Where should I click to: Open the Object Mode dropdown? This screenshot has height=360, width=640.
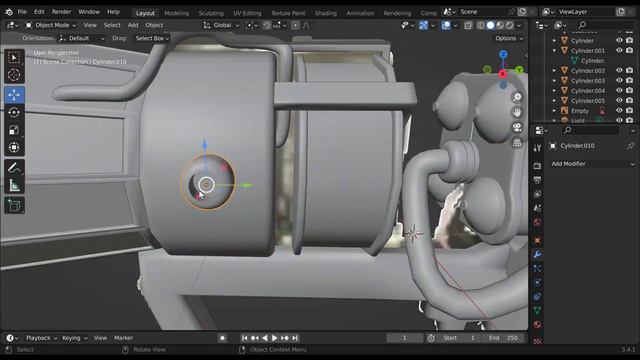pos(51,25)
